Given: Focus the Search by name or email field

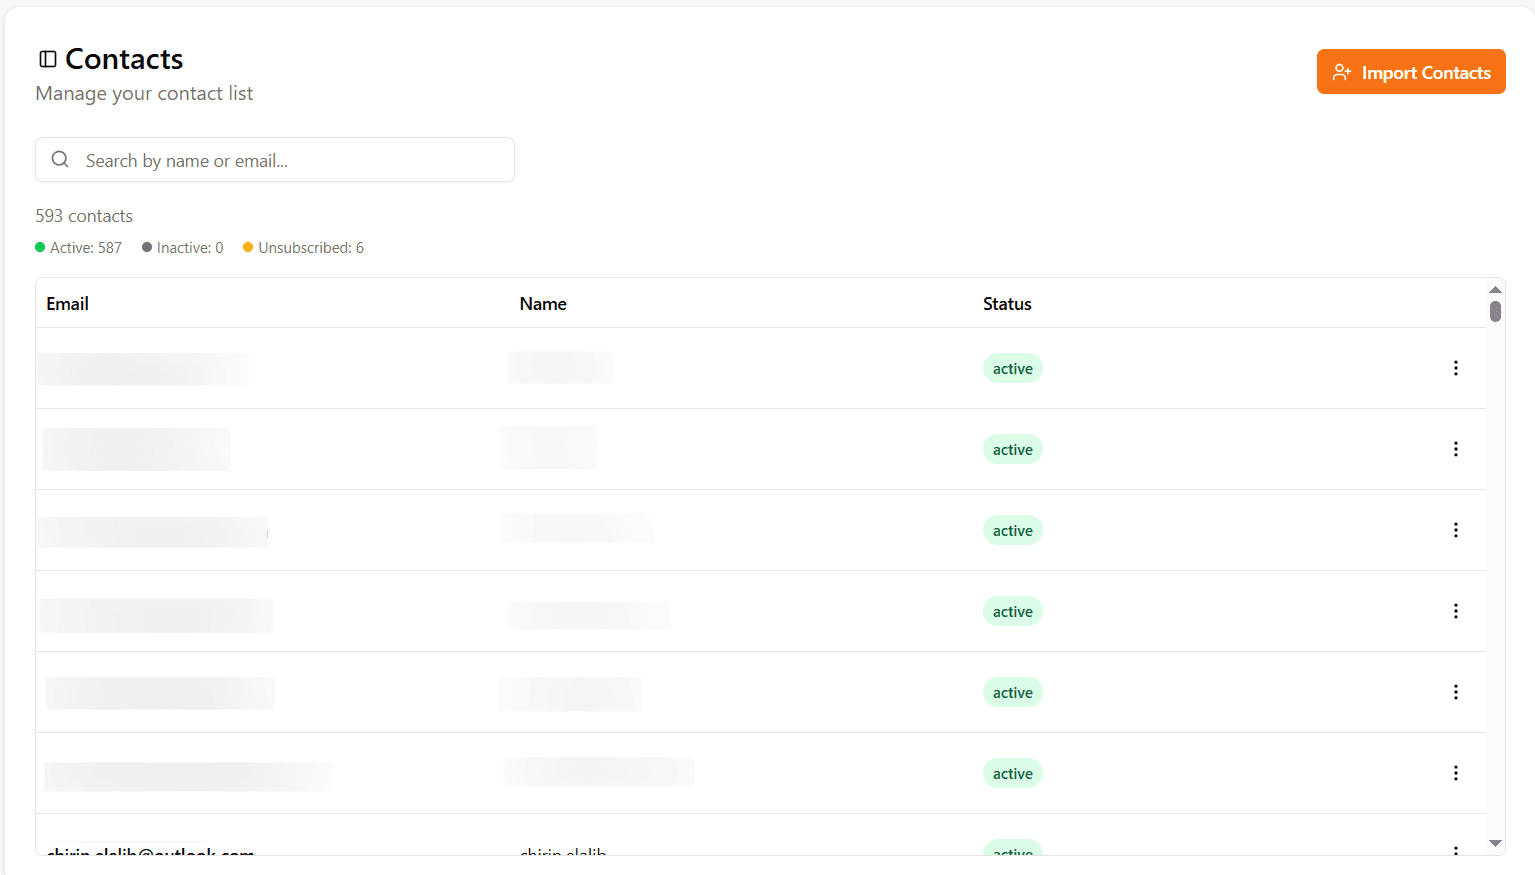Looking at the screenshot, I should (x=290, y=160).
